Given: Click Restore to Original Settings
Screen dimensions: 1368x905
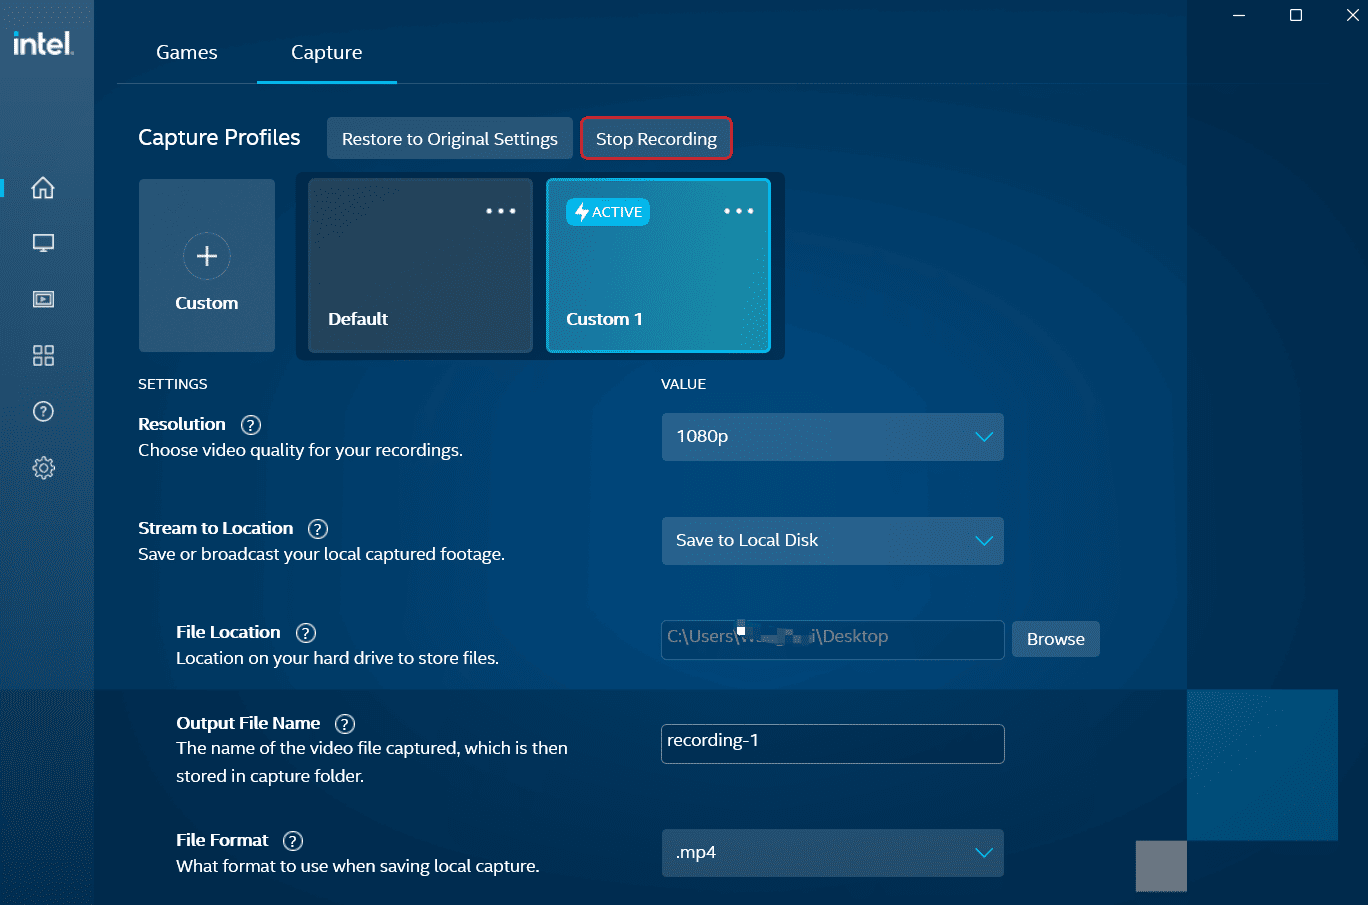Looking at the screenshot, I should point(449,138).
